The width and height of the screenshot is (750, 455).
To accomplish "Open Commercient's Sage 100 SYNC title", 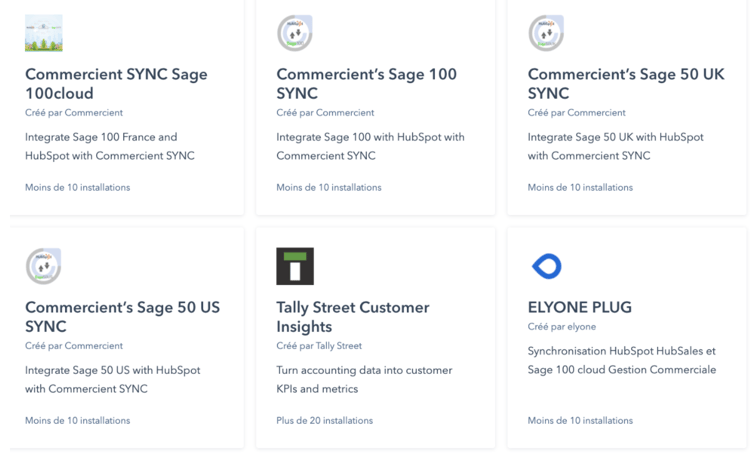I will [366, 84].
